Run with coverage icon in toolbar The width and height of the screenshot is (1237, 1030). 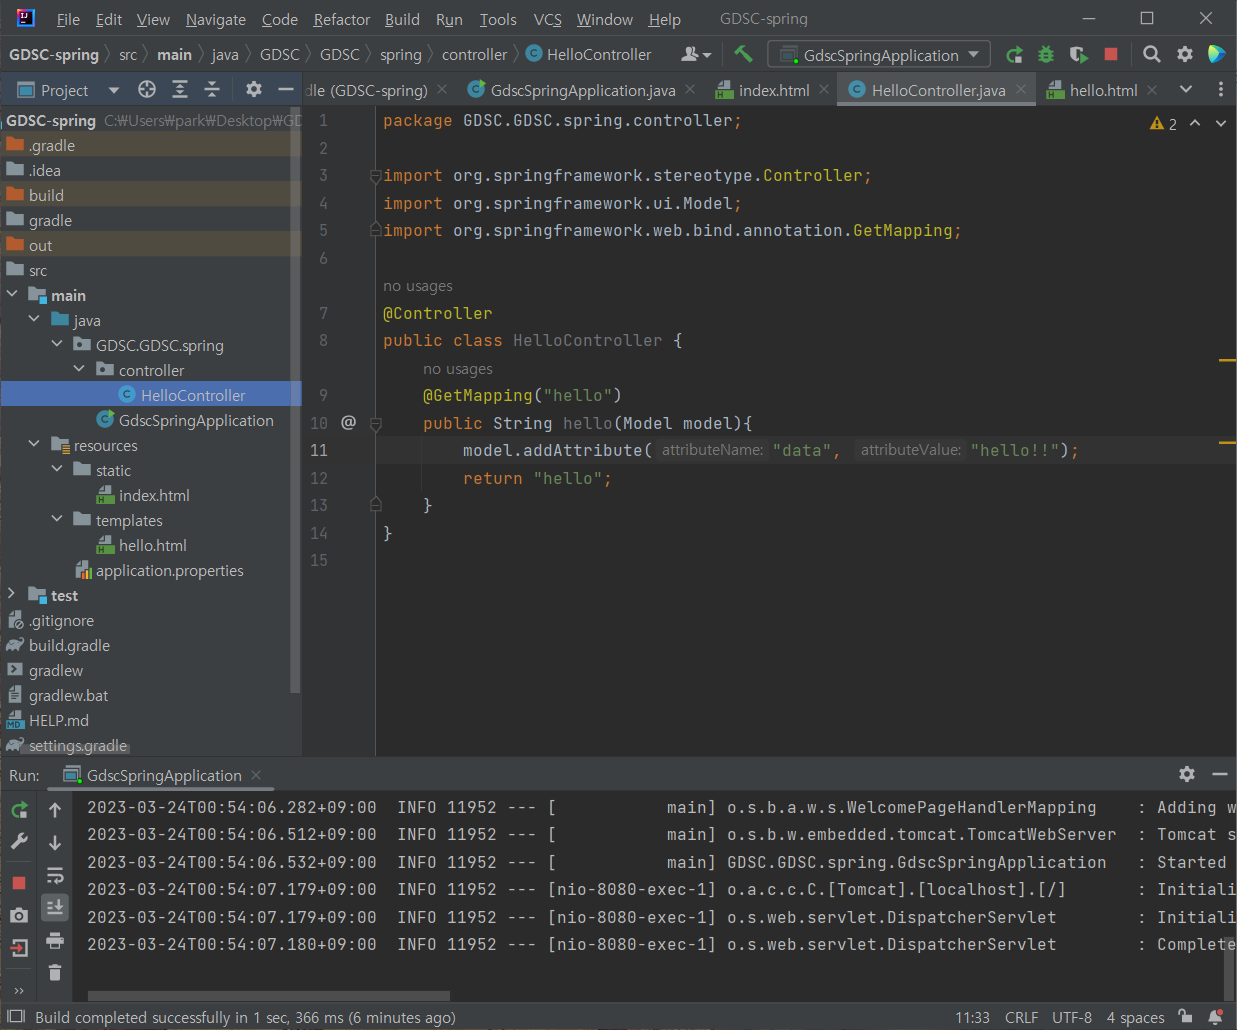1078,55
